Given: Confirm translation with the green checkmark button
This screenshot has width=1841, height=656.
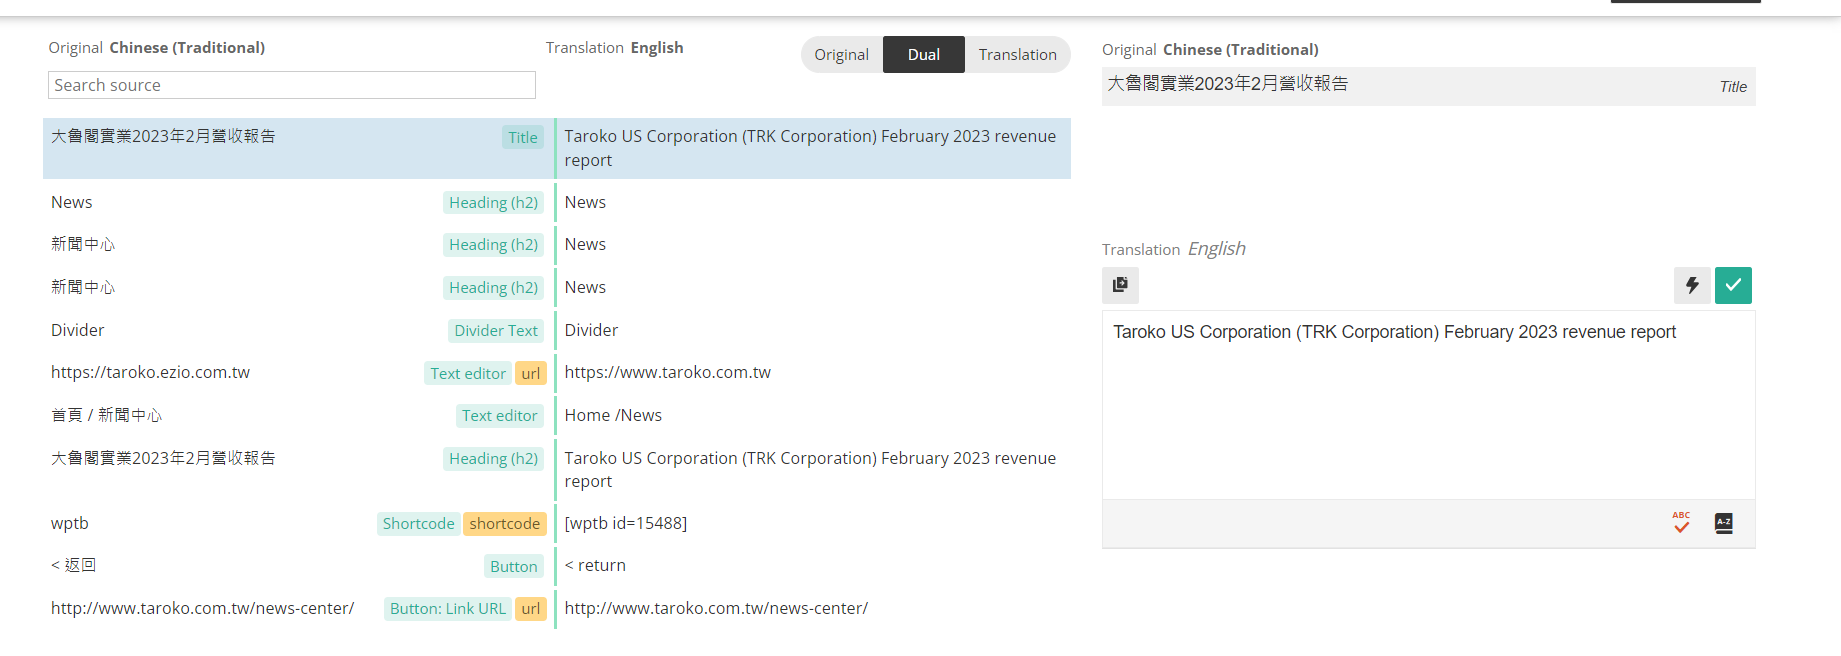Looking at the screenshot, I should [1733, 285].
